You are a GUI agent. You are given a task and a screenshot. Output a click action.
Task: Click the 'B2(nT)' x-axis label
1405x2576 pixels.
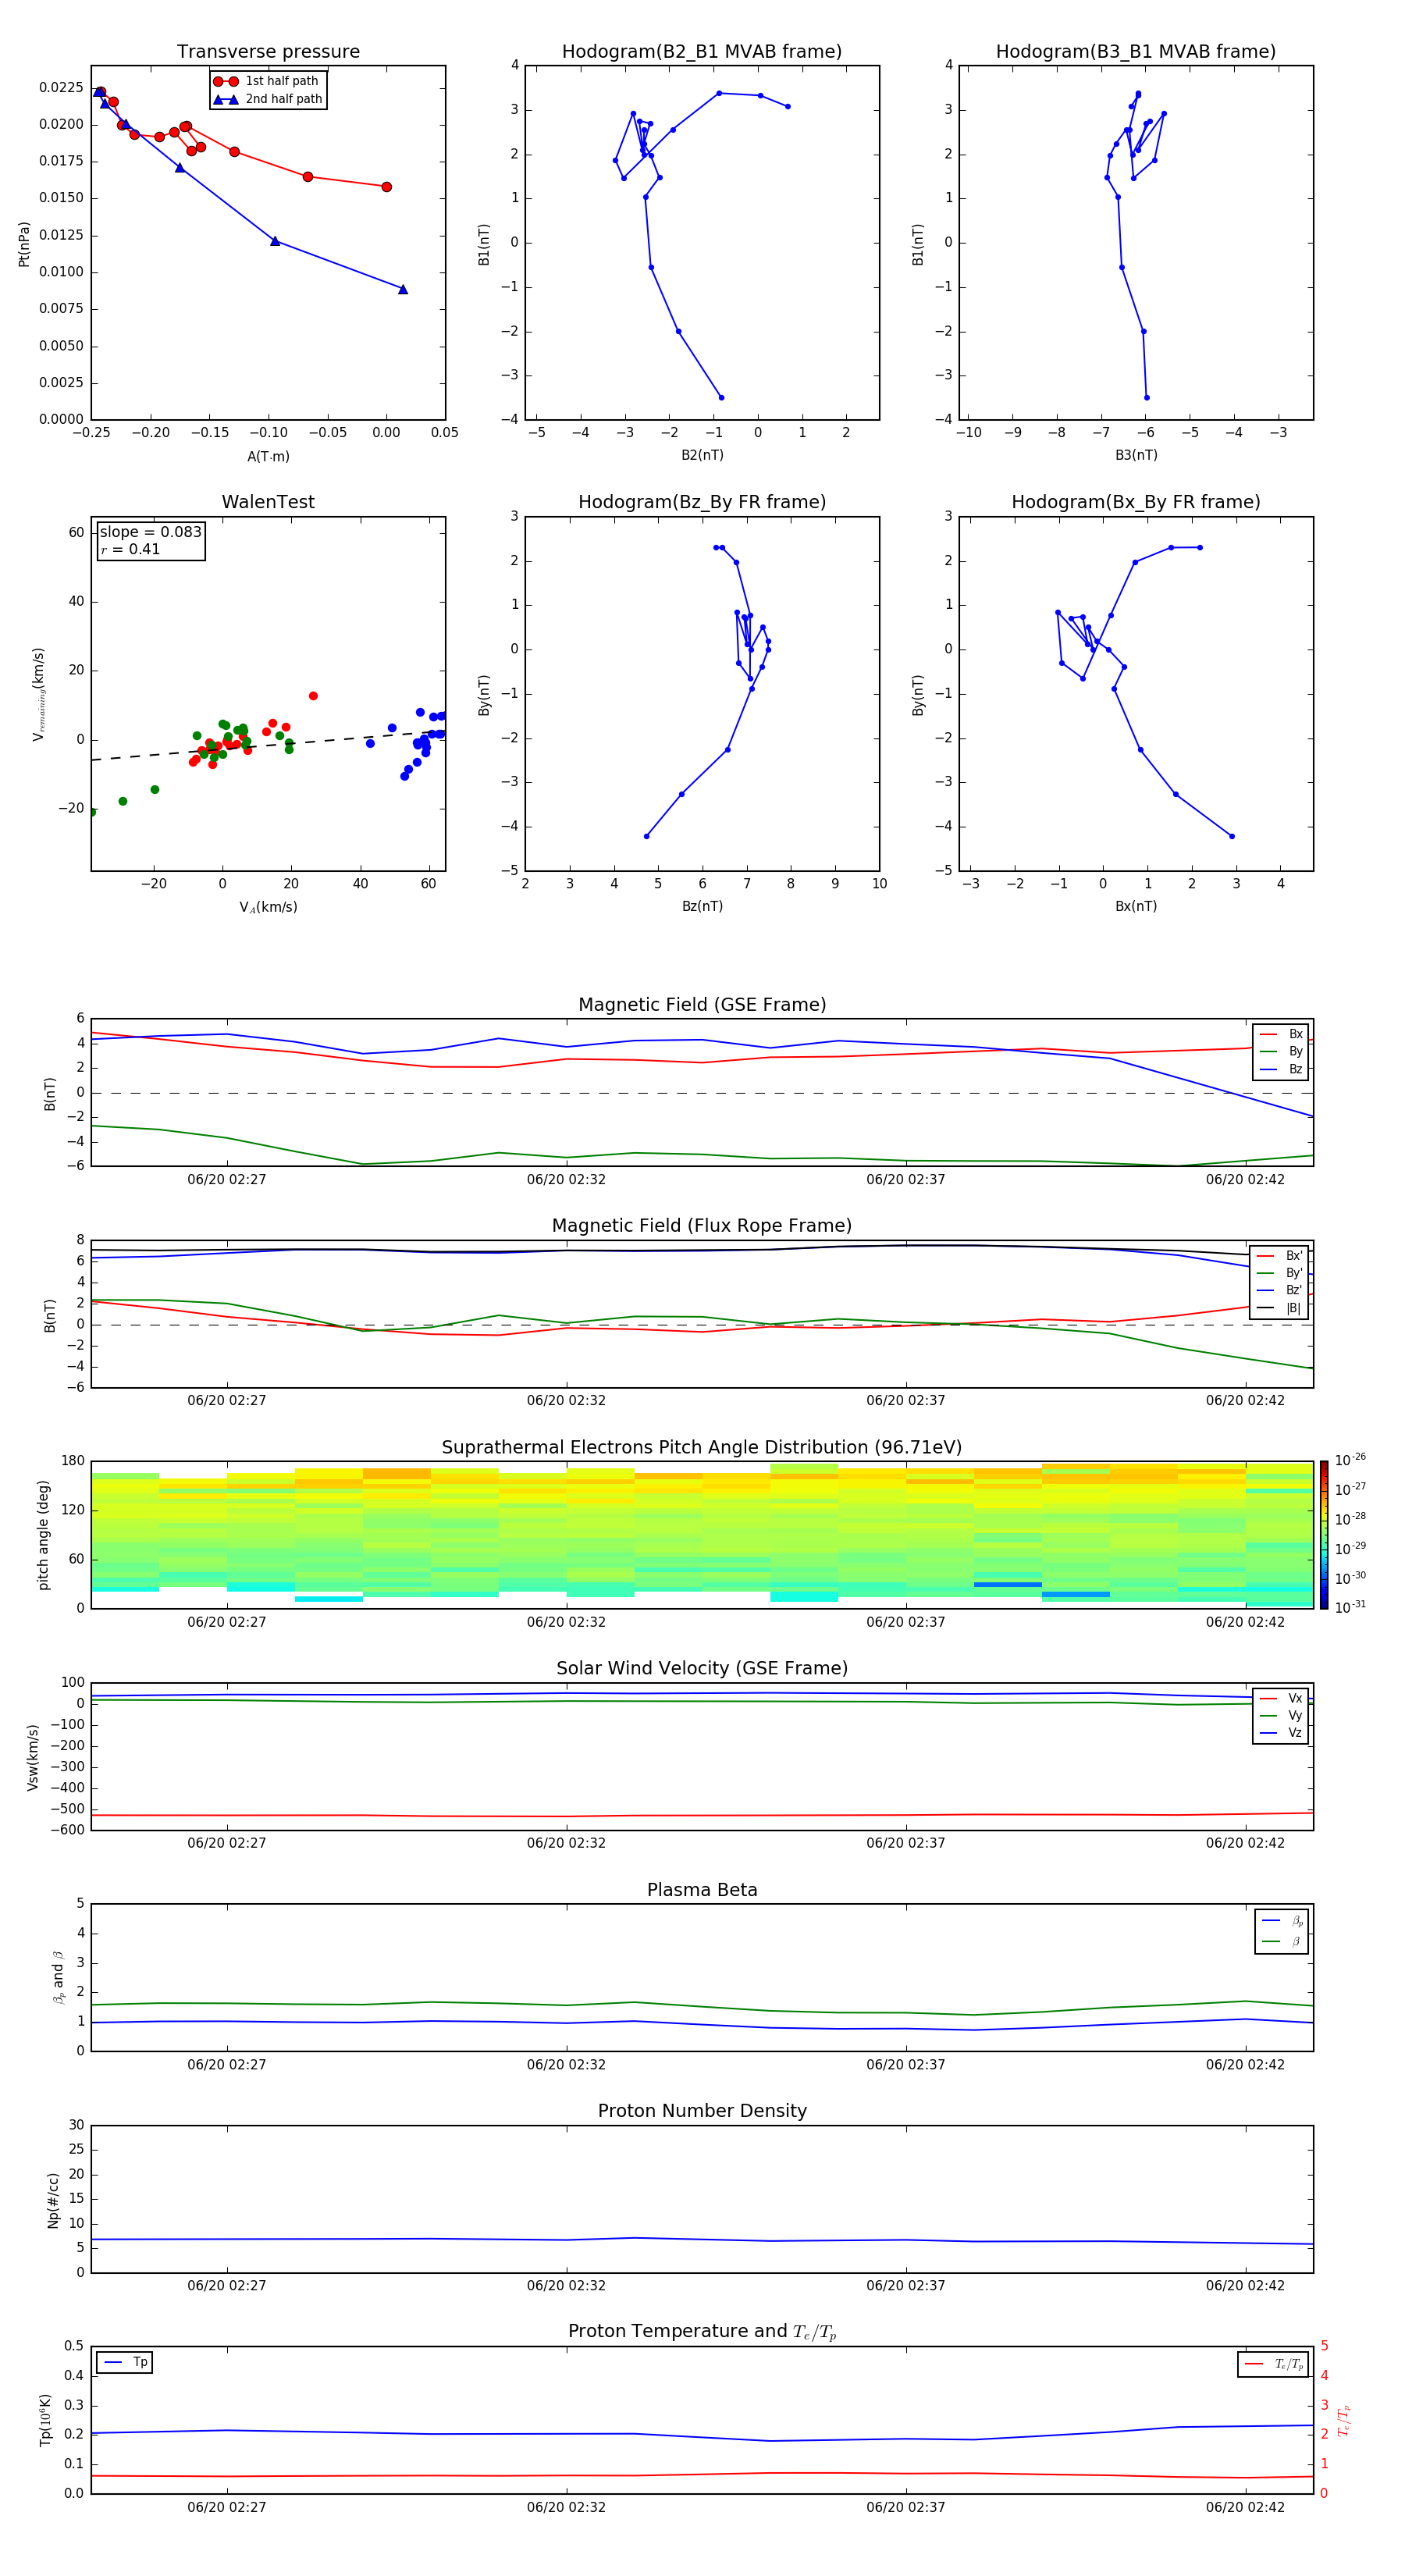click(x=702, y=455)
